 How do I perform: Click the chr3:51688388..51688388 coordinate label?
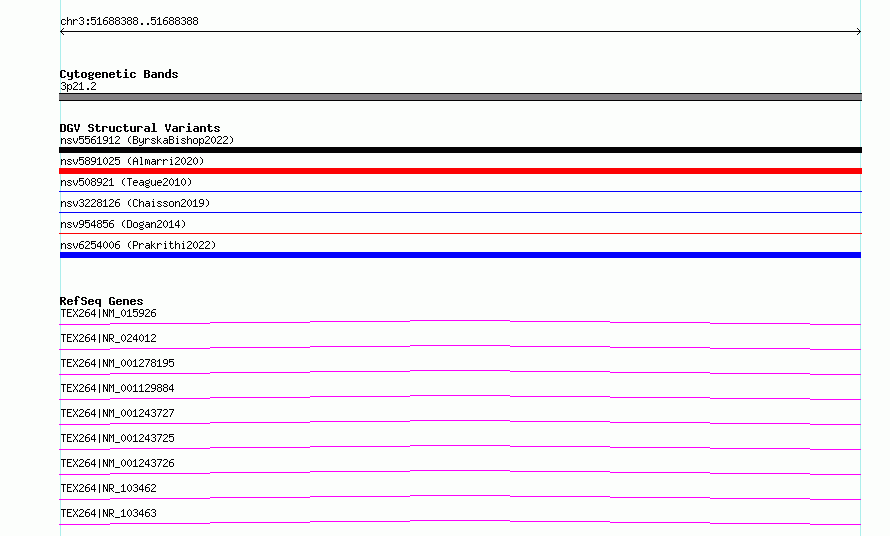click(x=129, y=22)
